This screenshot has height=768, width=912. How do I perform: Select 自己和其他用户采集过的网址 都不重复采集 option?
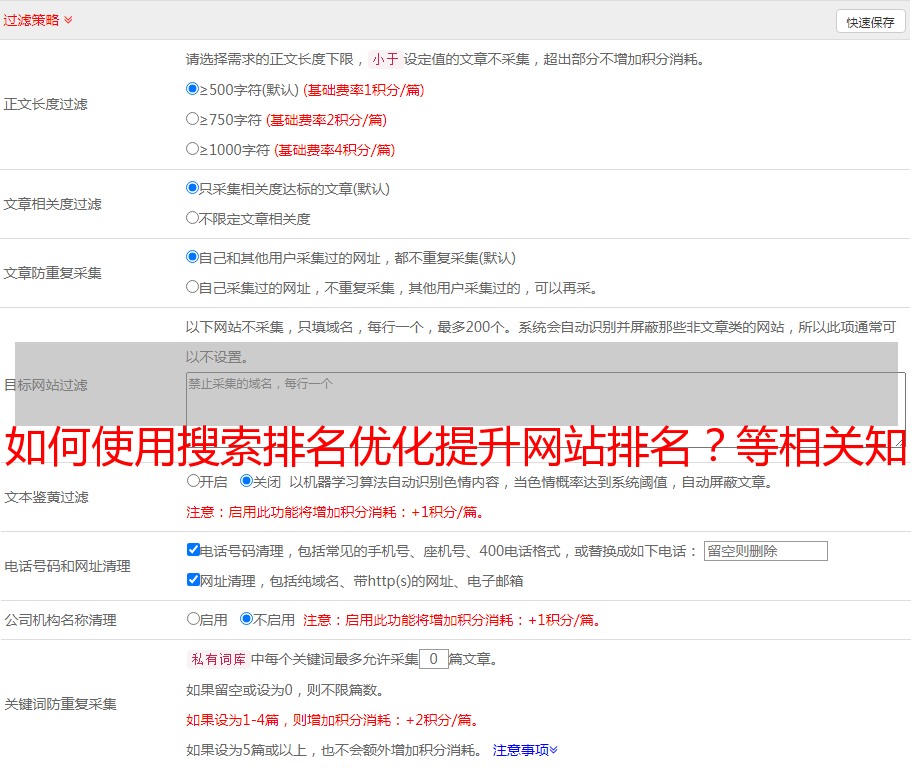tap(192, 257)
